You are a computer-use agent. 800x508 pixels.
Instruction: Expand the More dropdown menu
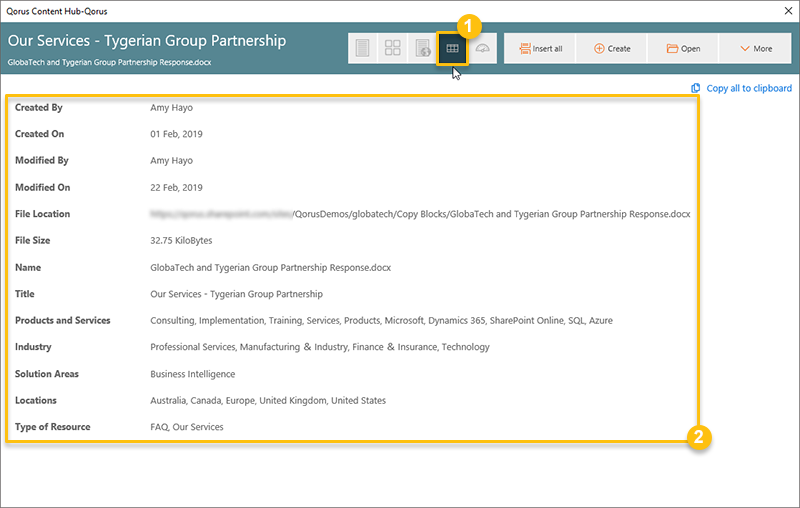point(755,48)
